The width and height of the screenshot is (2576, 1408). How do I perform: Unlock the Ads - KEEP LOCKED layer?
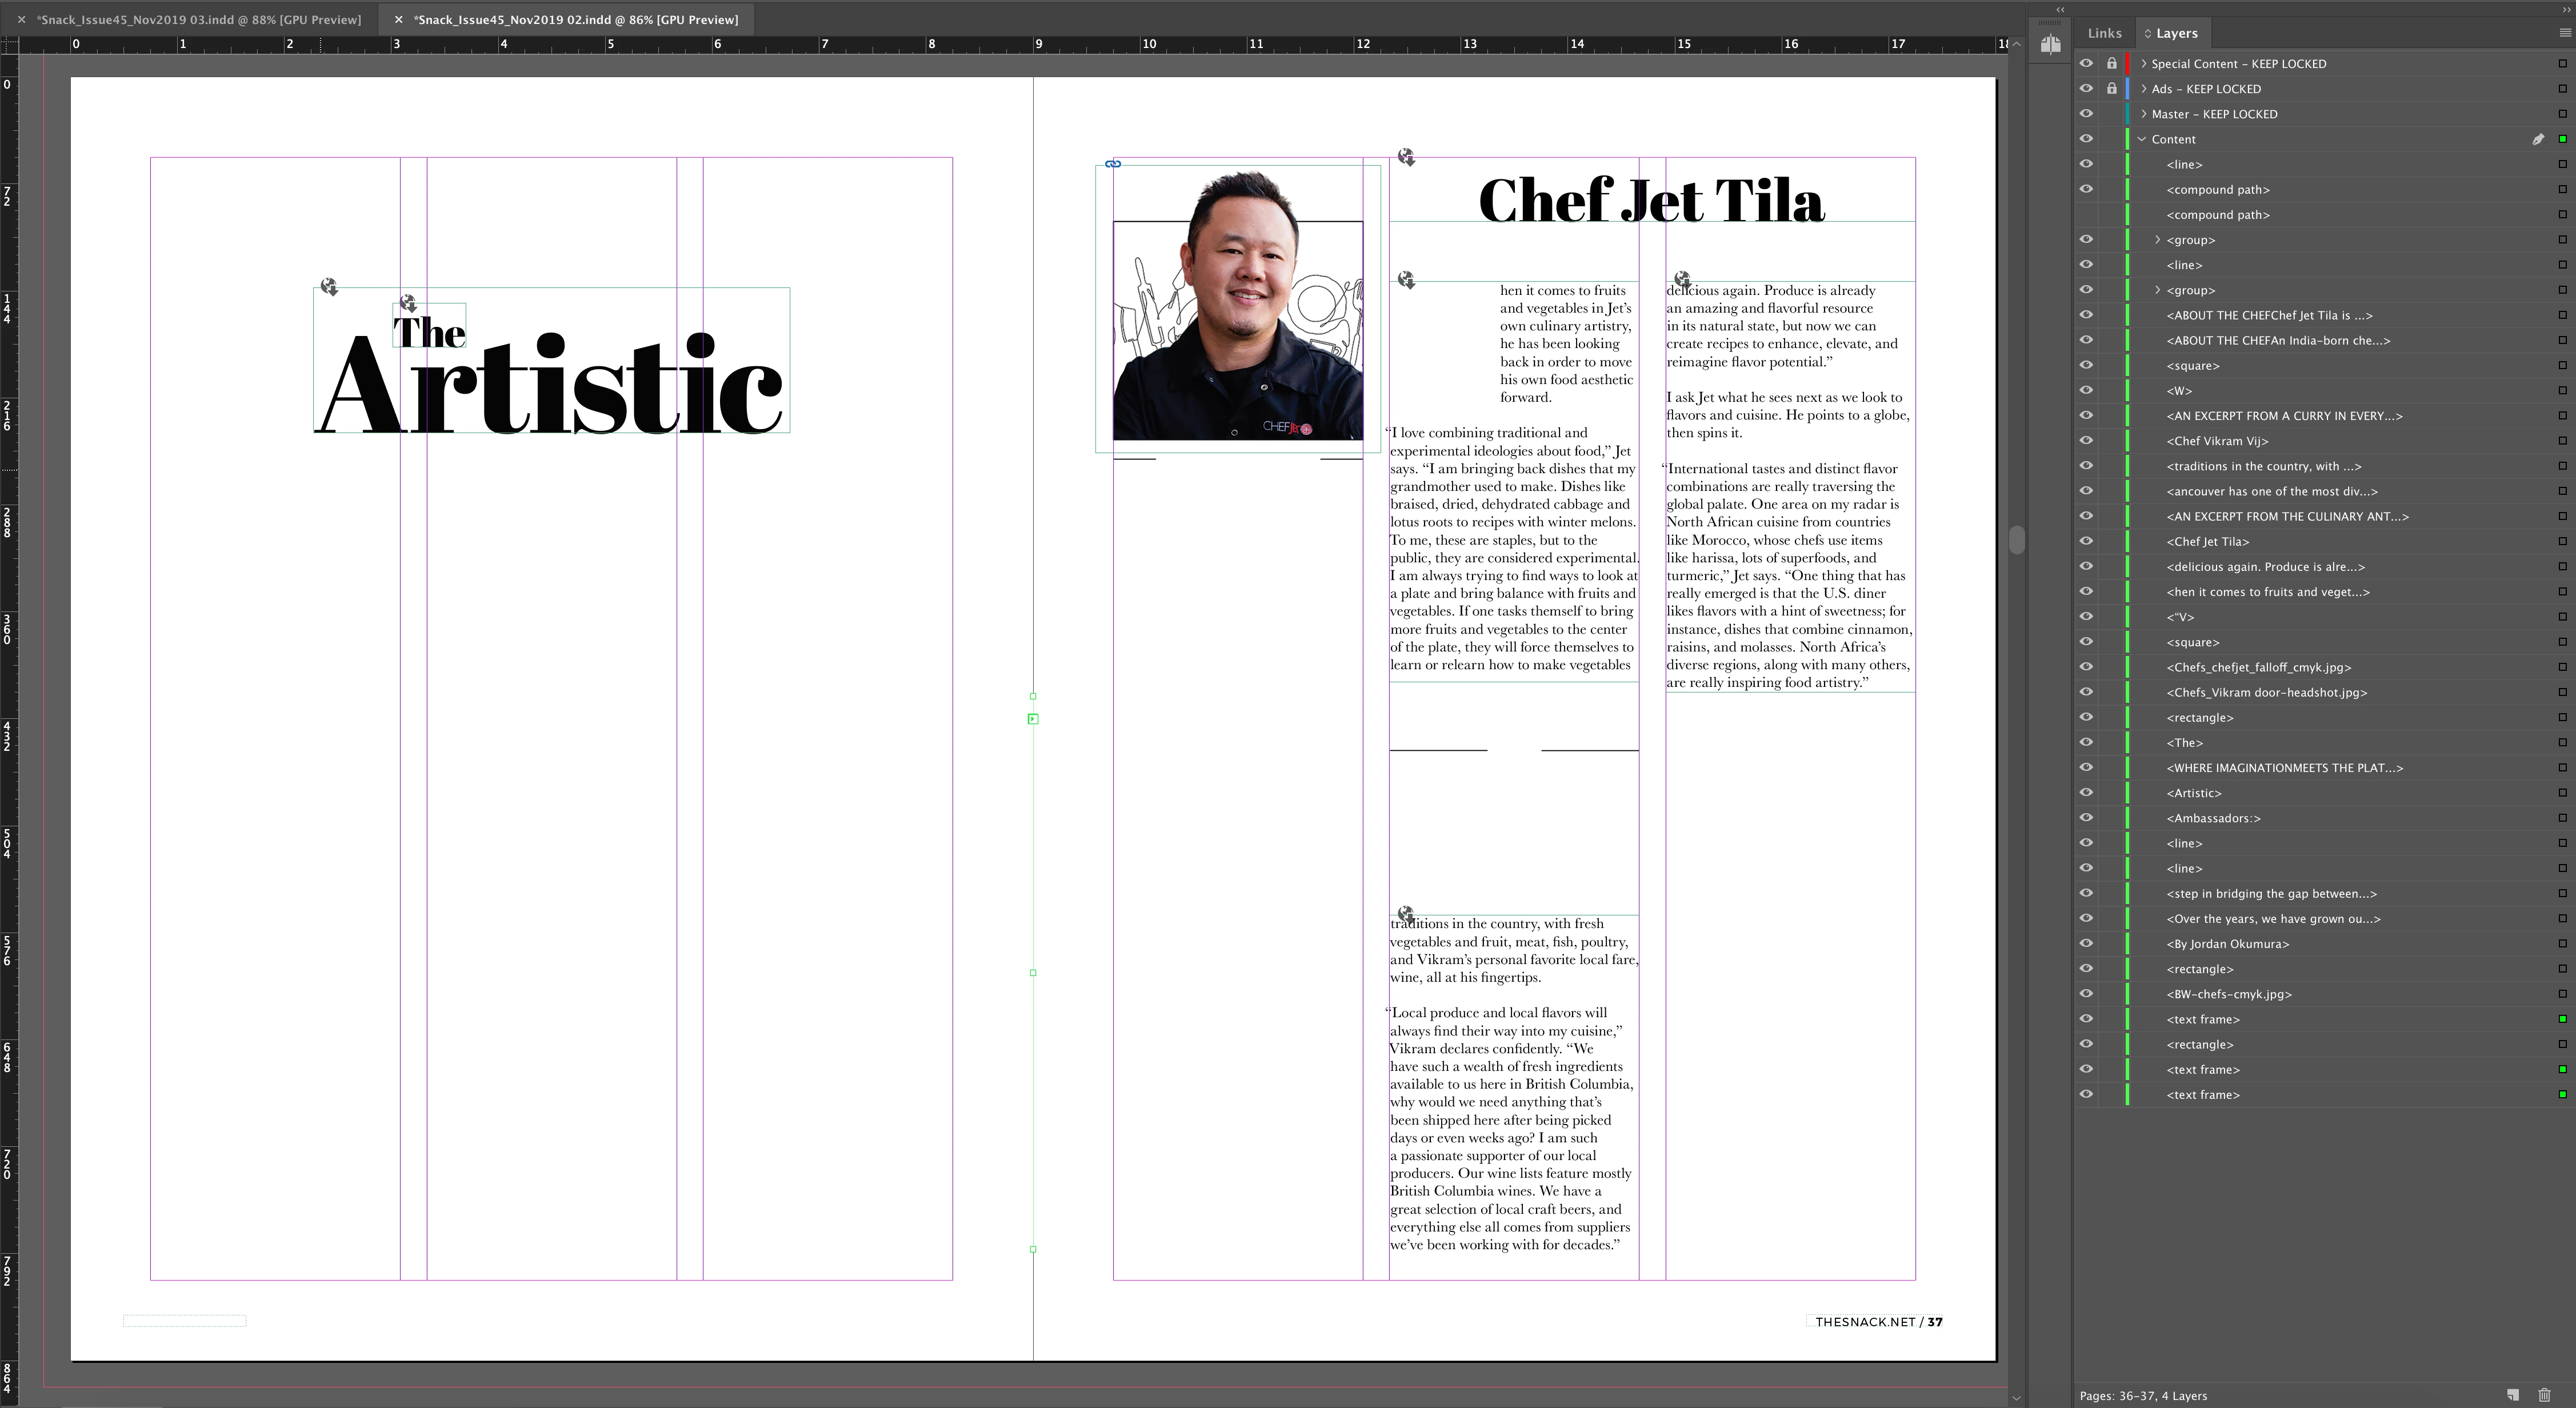coord(2111,88)
